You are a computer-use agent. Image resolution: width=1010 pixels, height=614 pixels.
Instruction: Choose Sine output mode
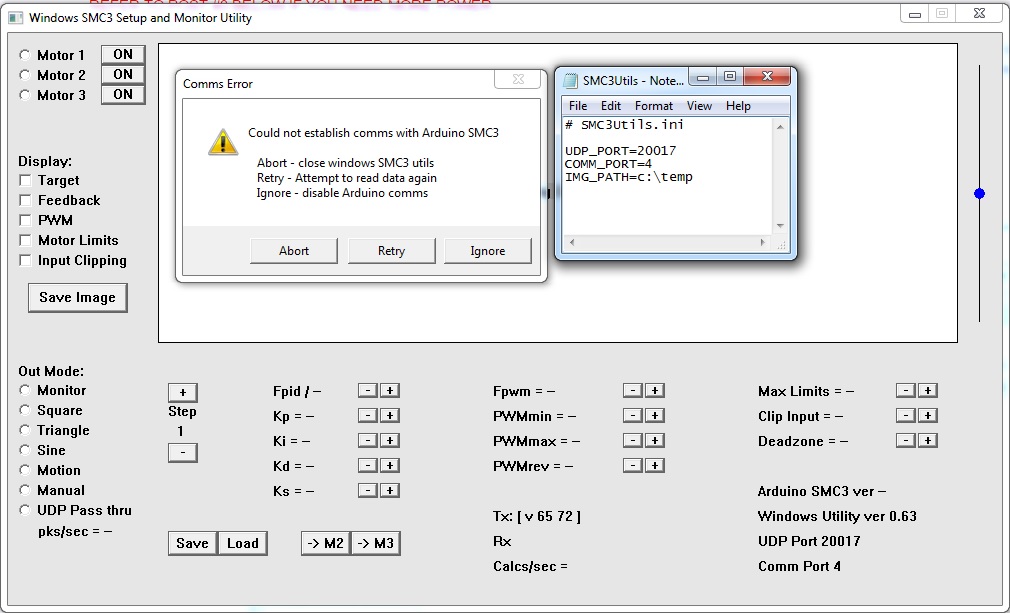[25, 450]
